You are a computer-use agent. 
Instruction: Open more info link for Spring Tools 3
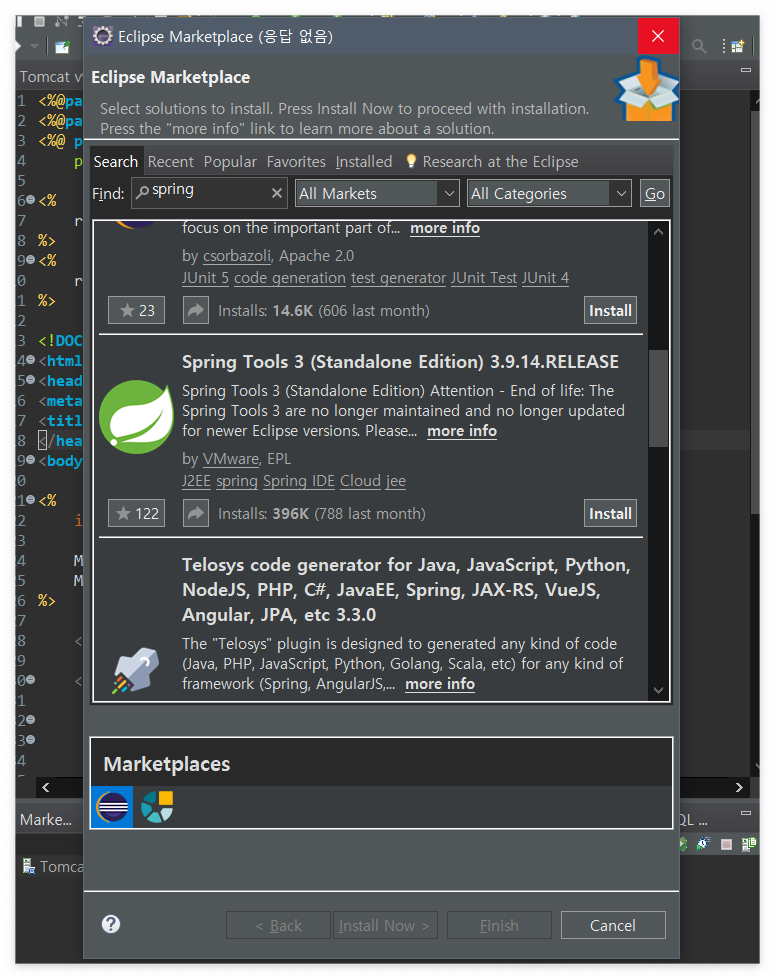[x=462, y=431]
